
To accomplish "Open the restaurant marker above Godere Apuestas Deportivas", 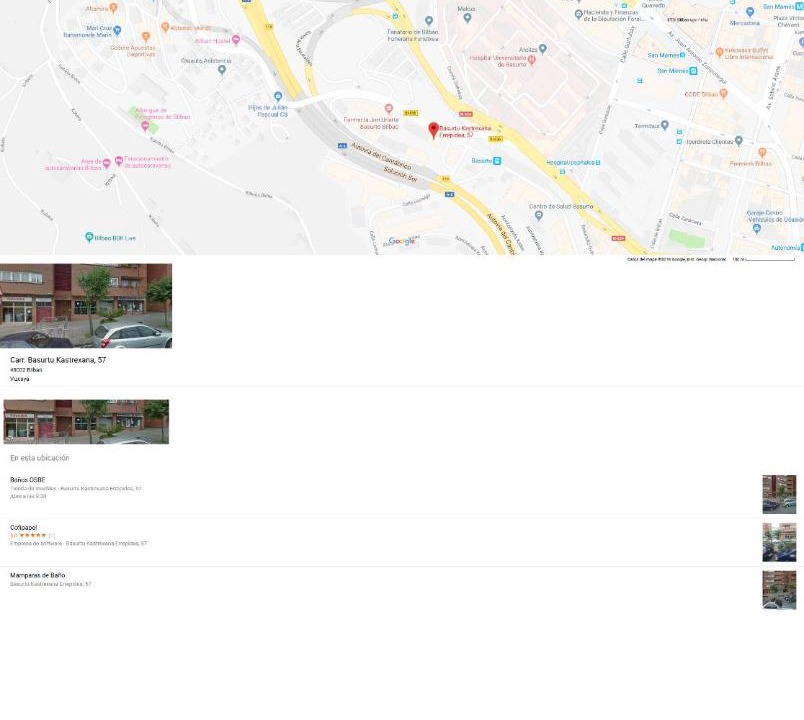I will 146,36.
